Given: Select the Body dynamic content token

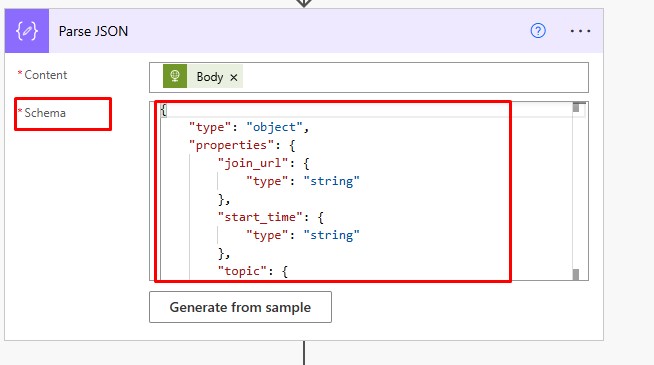Looking at the screenshot, I should coord(203,77).
